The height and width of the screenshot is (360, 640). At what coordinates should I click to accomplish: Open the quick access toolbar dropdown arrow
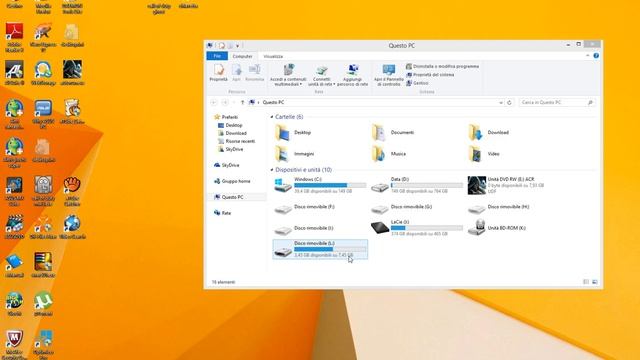pyautogui.click(x=238, y=46)
